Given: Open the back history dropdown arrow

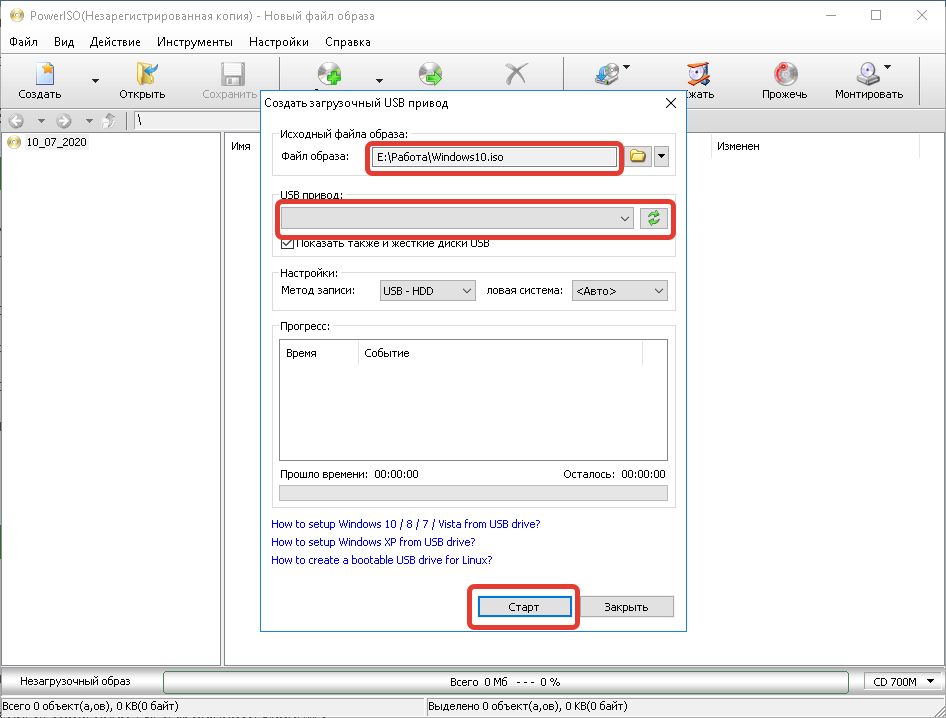Looking at the screenshot, I should (x=41, y=121).
